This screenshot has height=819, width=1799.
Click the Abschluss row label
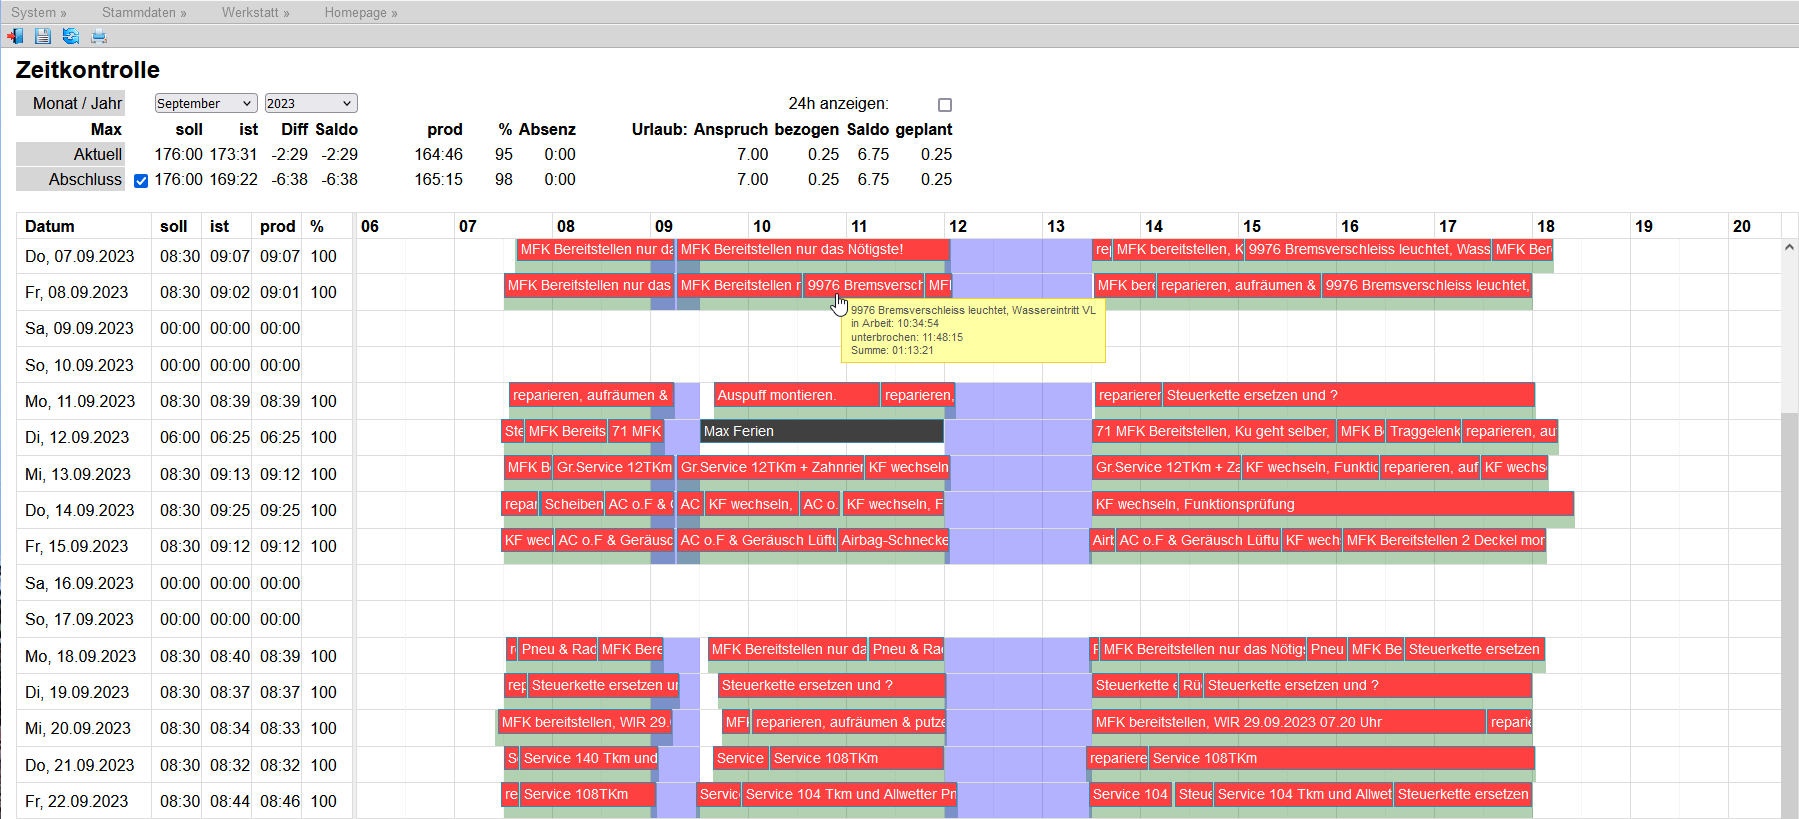click(70, 179)
